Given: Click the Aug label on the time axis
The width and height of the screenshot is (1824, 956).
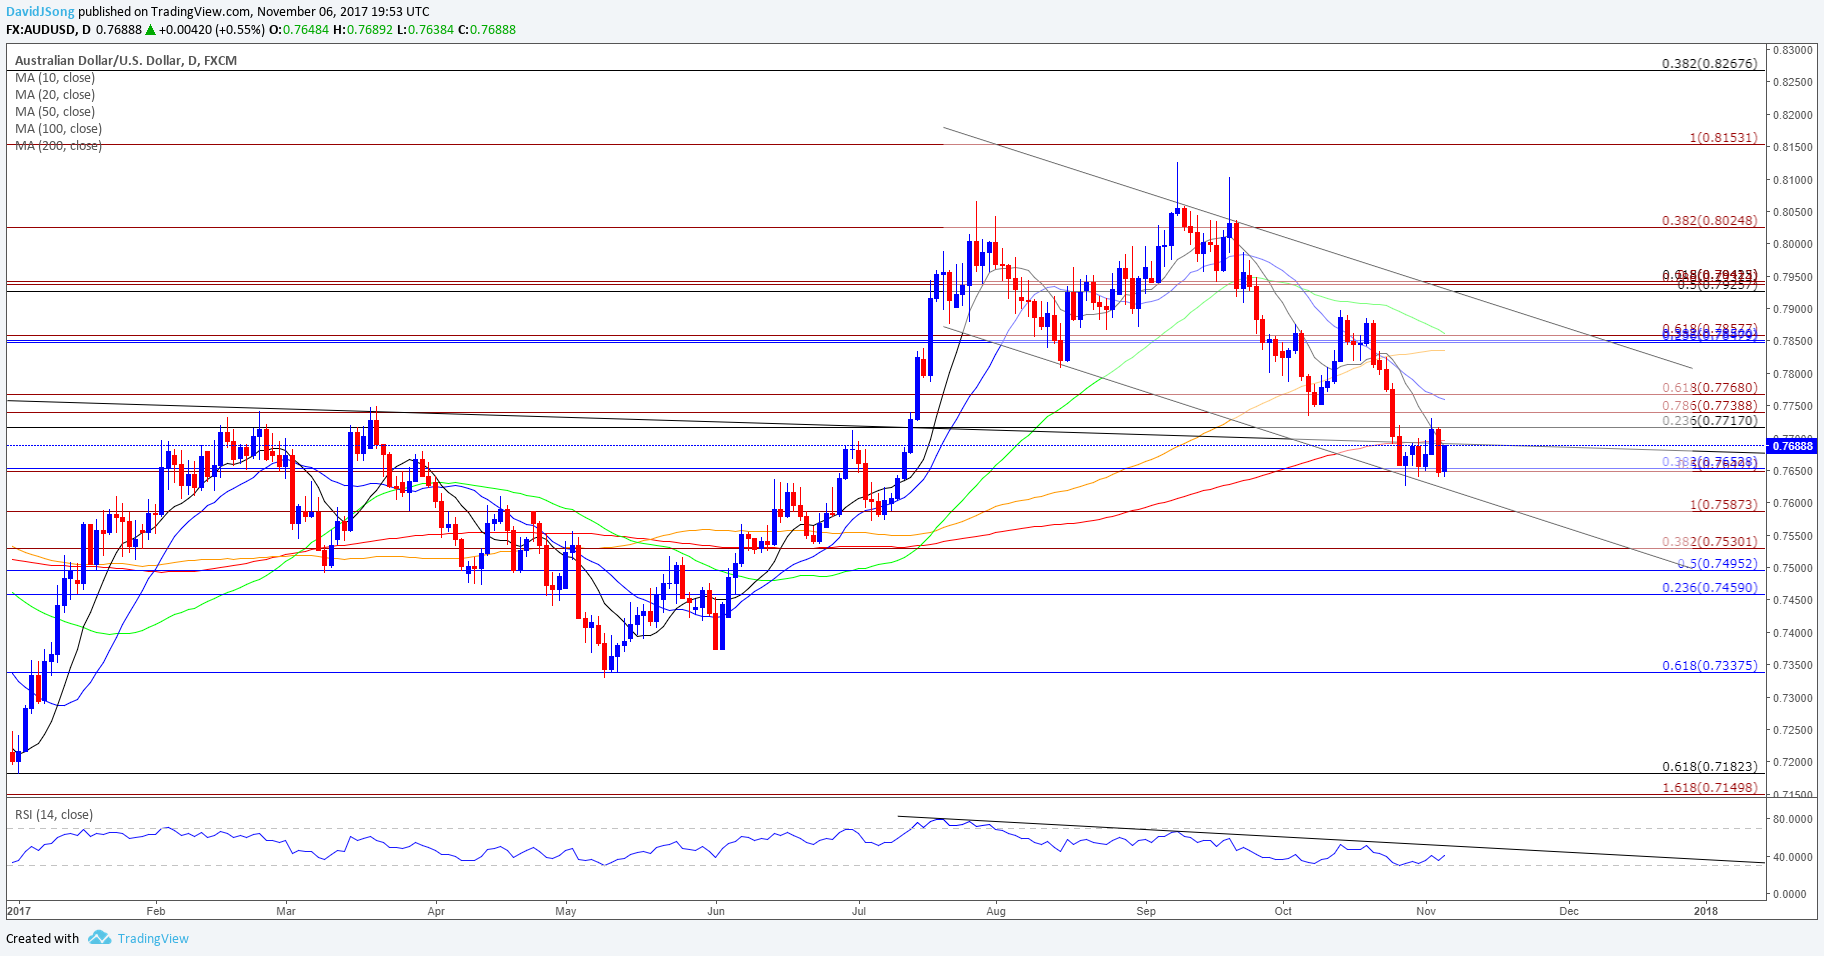Looking at the screenshot, I should 995,911.
